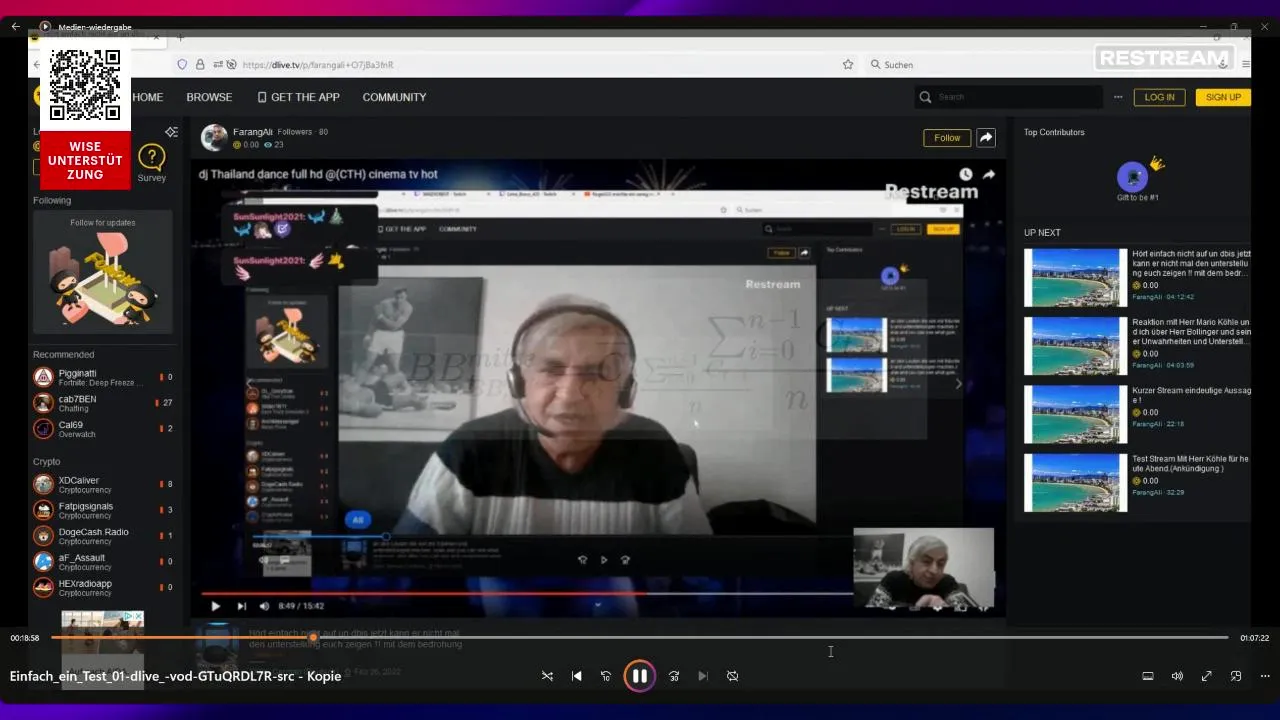Screen dimensions: 1280x720
Task: Click the SIGN UP button
Action: coord(1223,97)
